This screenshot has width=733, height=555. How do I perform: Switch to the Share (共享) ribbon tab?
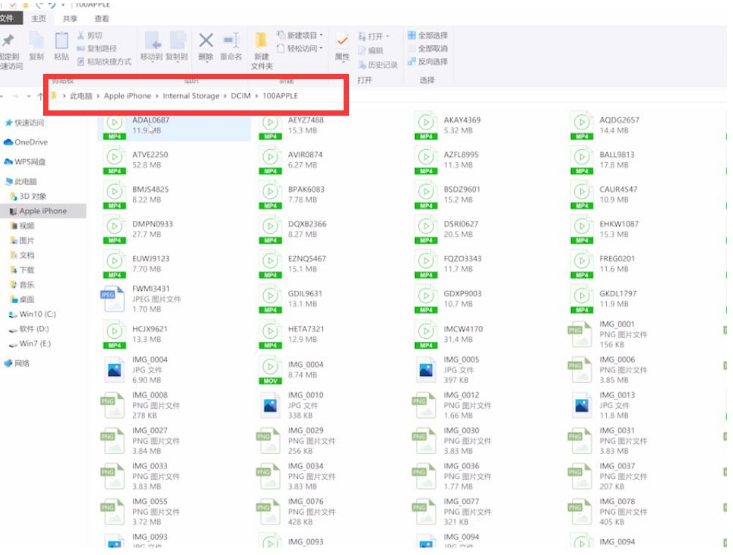tap(70, 18)
